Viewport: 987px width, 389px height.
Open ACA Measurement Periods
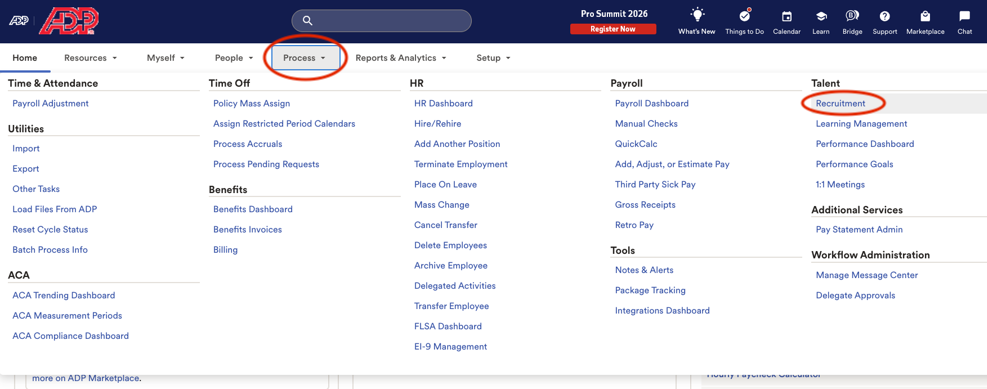(x=67, y=315)
